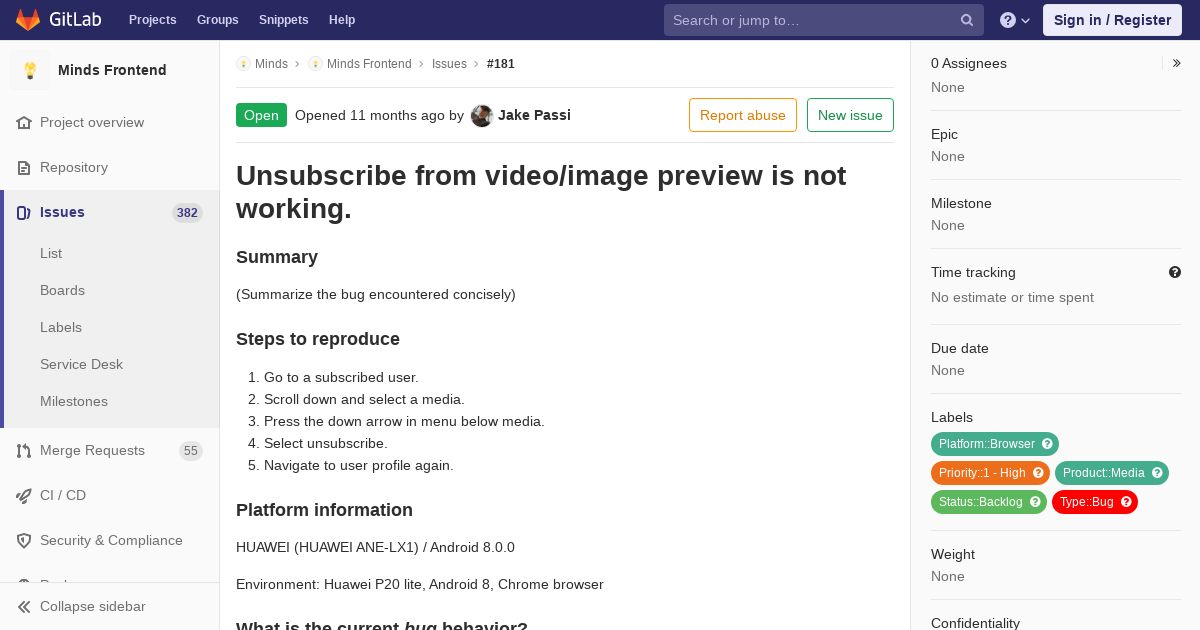
Task: Click help icon on Type::Bug label
Action: pos(1126,502)
